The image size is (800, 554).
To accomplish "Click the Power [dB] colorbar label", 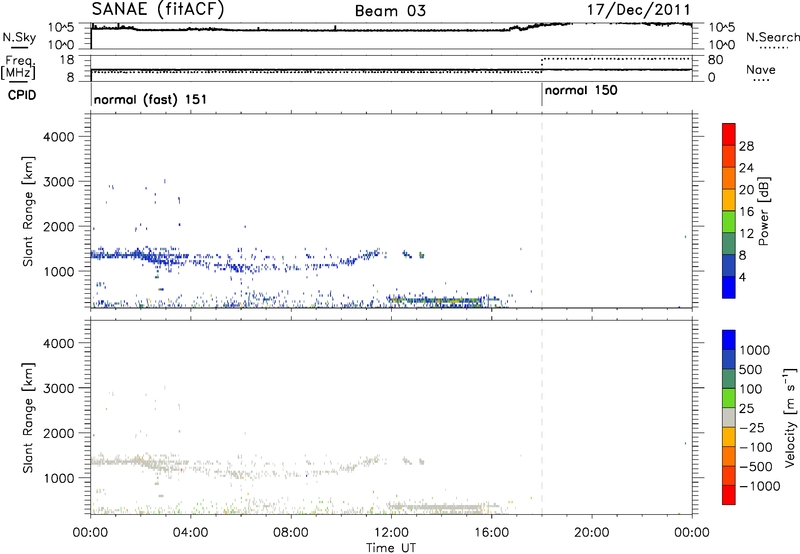I will pyautogui.click(x=763, y=211).
